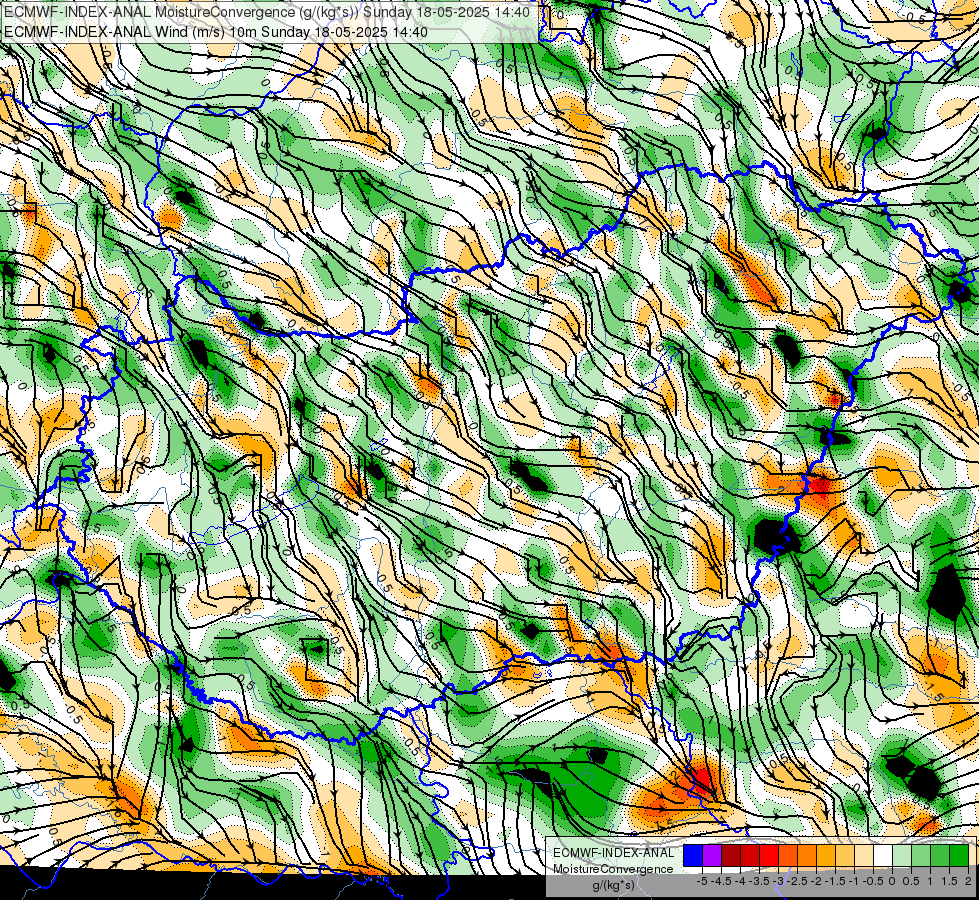Click the legend tick value -3.5

click(759, 881)
